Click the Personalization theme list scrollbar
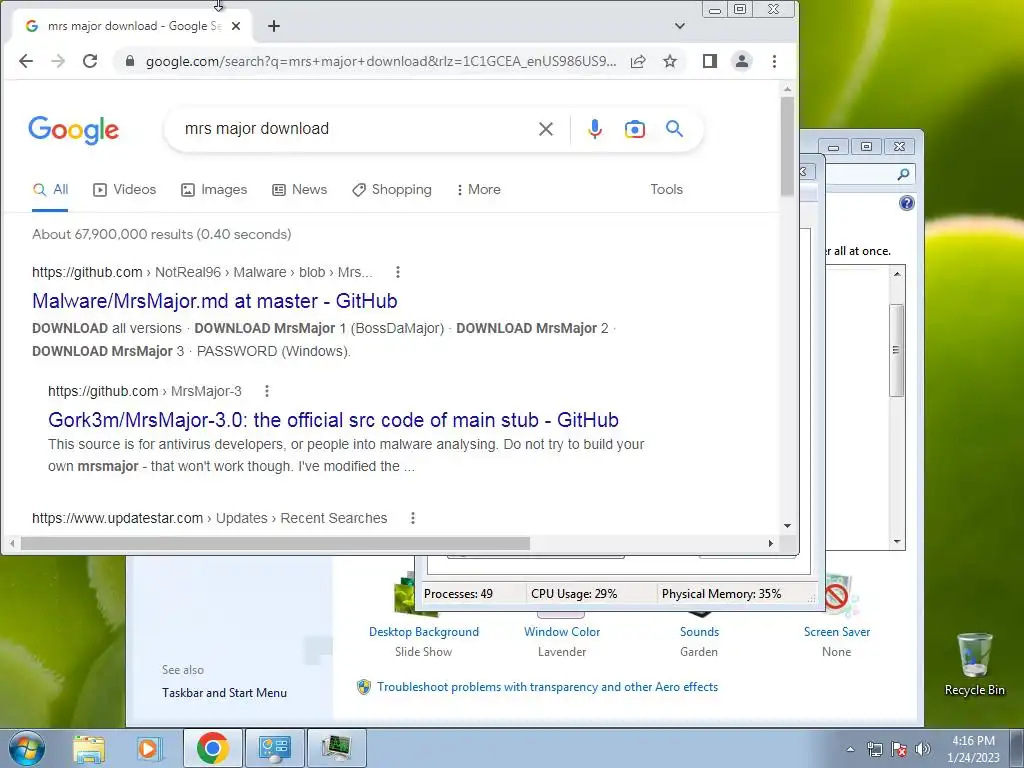This screenshot has width=1024, height=768. click(897, 350)
